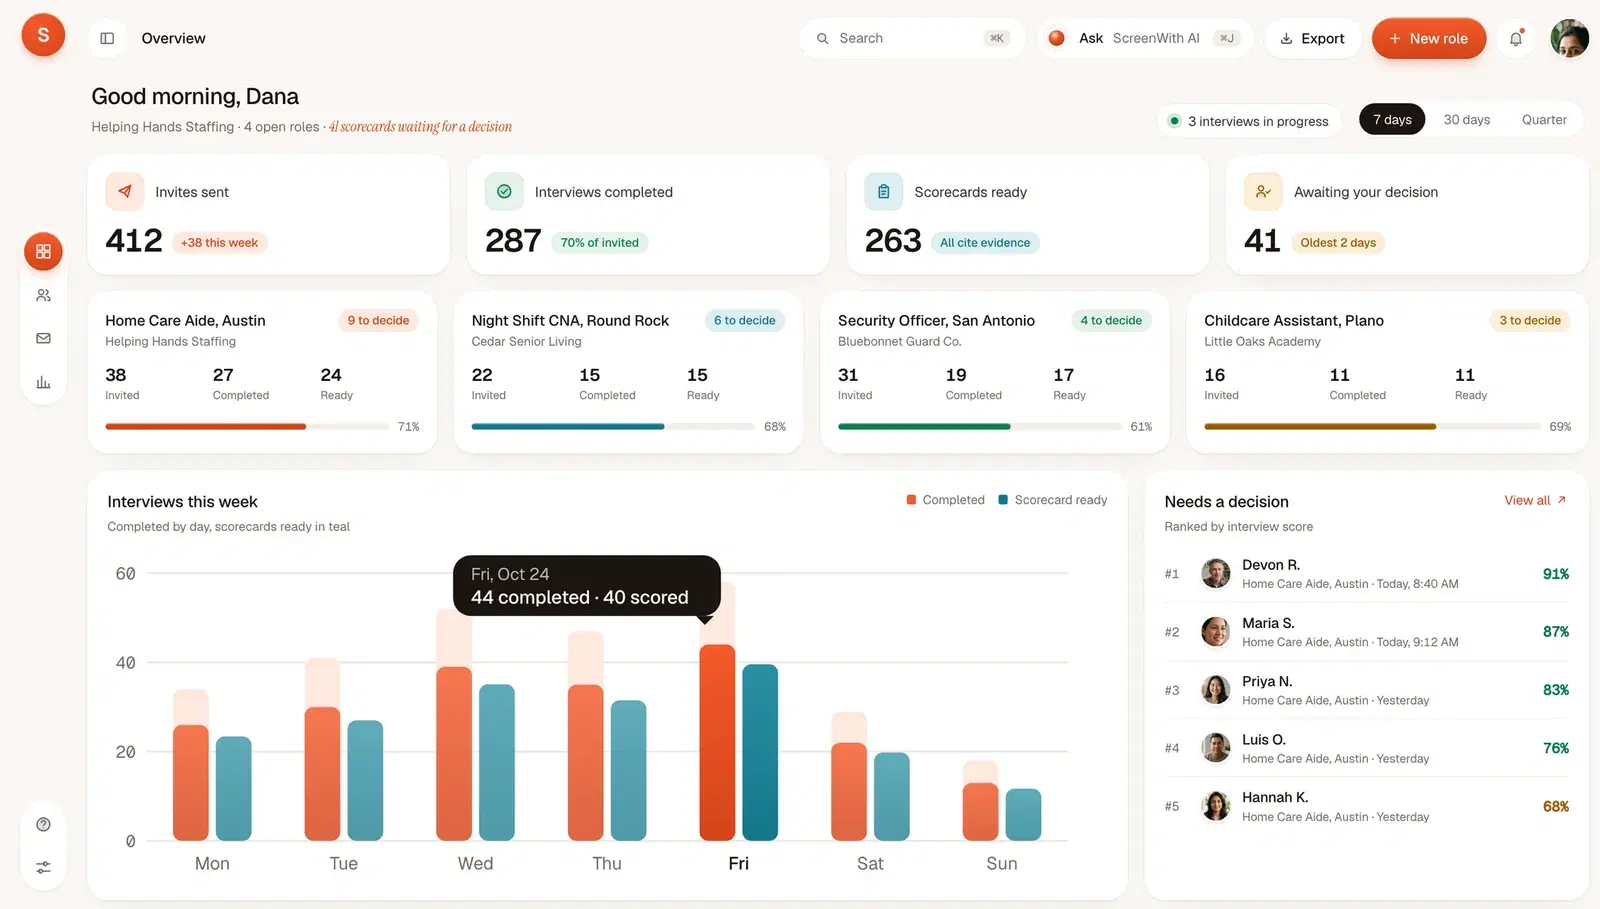
Task: Open the user profile avatar
Action: tap(1569, 38)
